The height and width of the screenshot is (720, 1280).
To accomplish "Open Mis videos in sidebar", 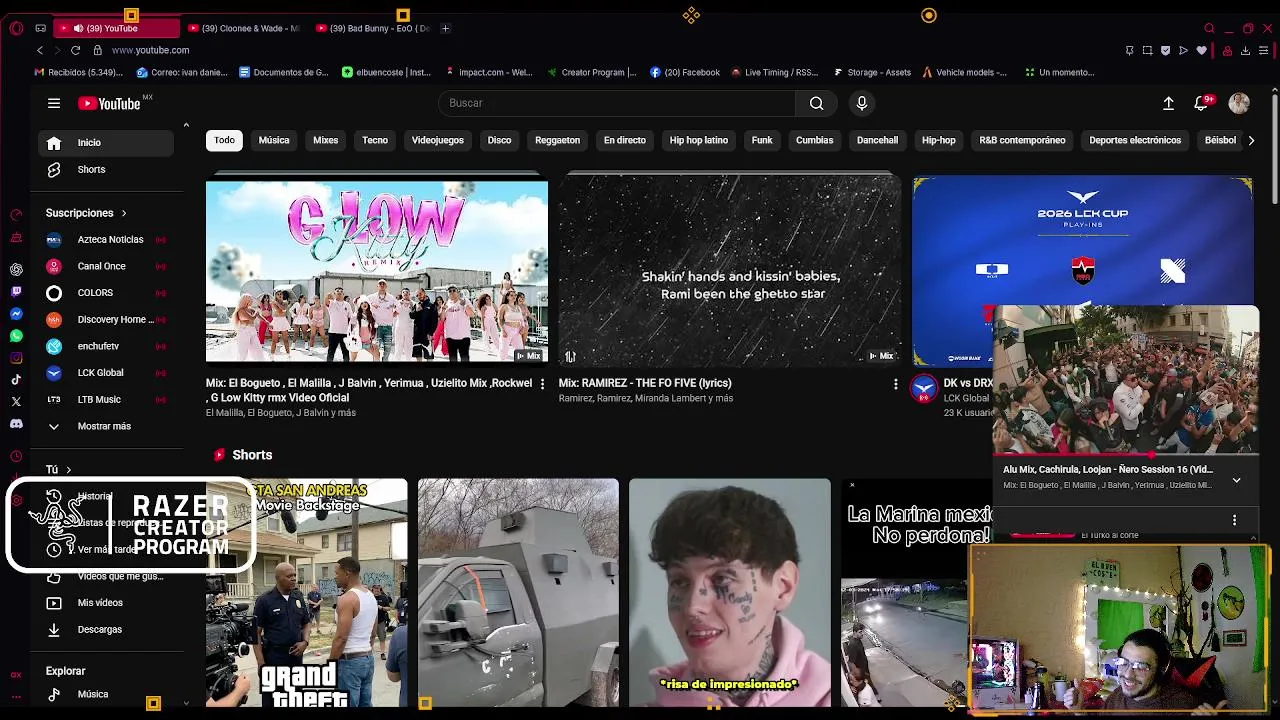I will click(x=106, y=603).
